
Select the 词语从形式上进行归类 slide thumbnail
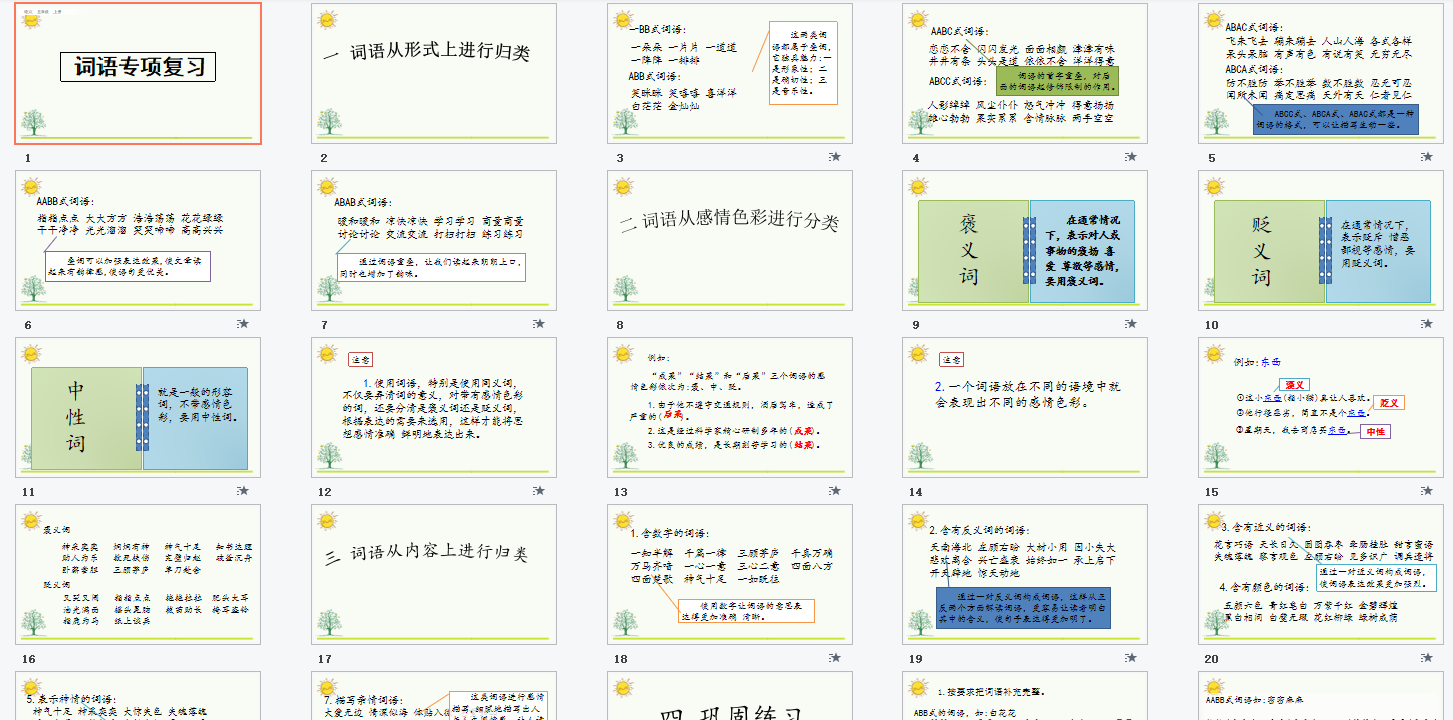pos(434,73)
